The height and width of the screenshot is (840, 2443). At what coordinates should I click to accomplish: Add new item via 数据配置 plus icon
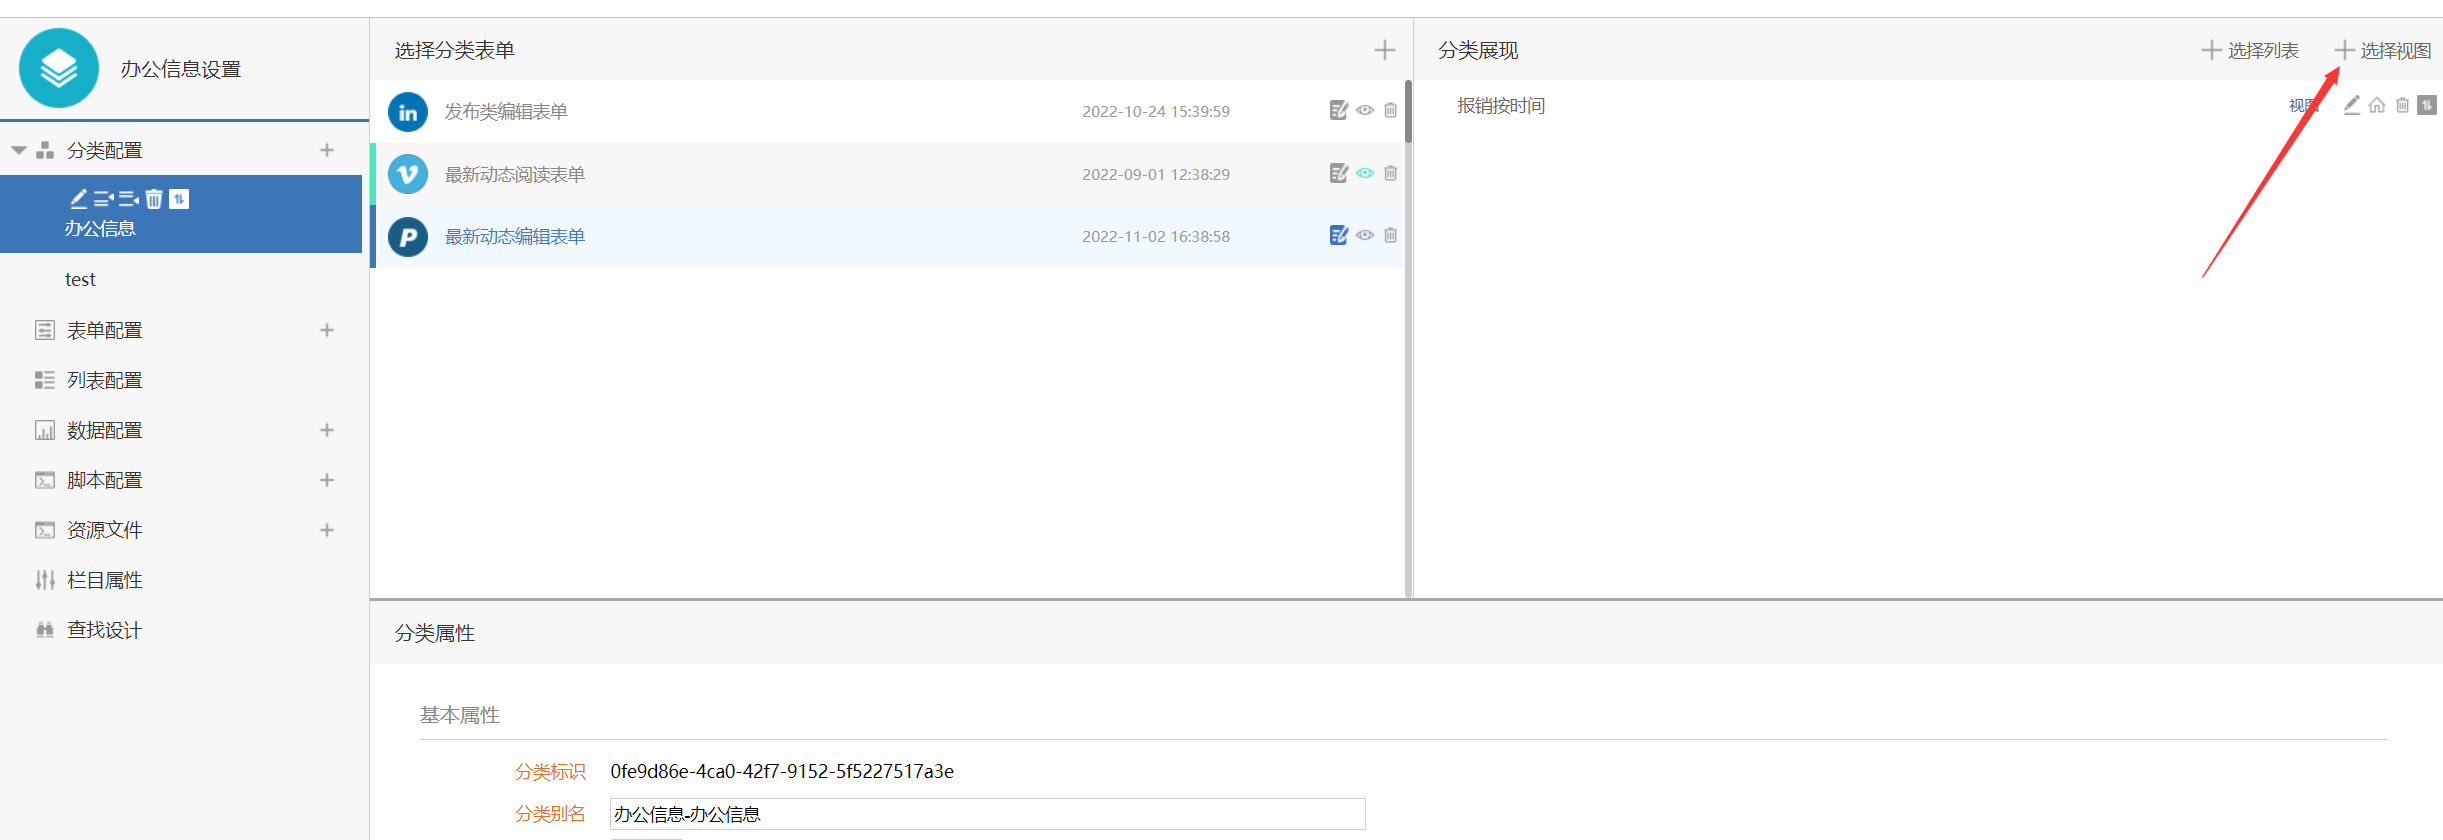(327, 430)
